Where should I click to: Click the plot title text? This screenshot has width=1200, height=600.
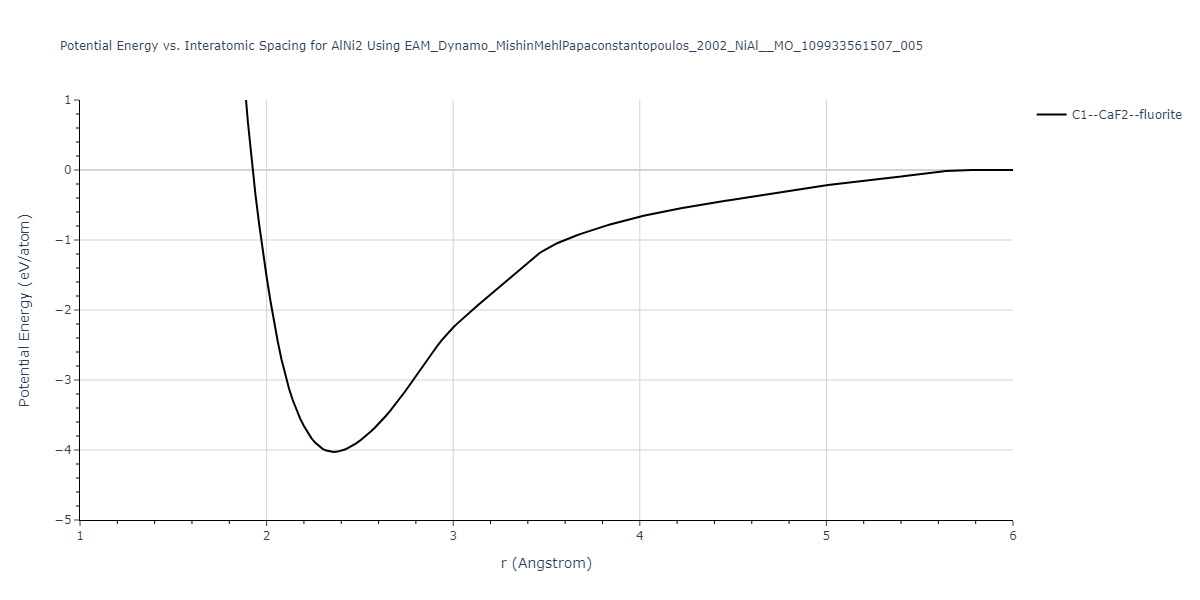(491, 46)
